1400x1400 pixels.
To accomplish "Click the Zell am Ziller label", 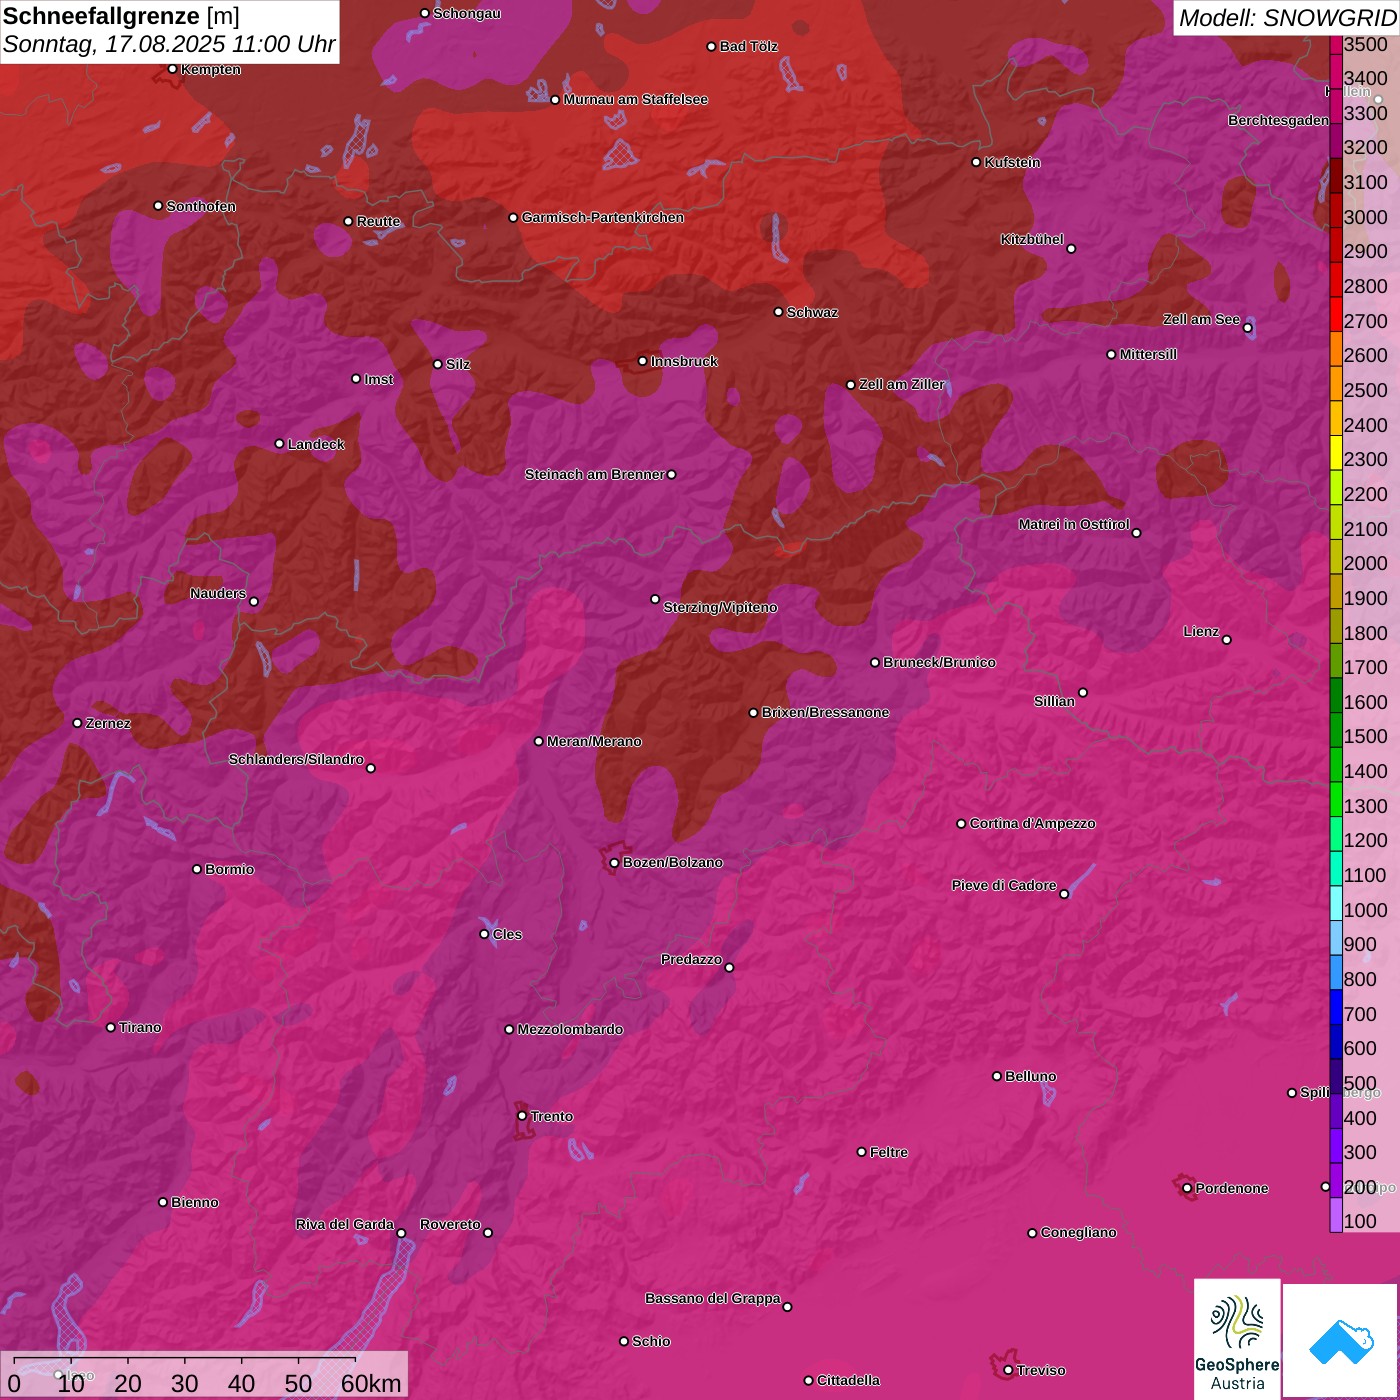I will click(902, 384).
